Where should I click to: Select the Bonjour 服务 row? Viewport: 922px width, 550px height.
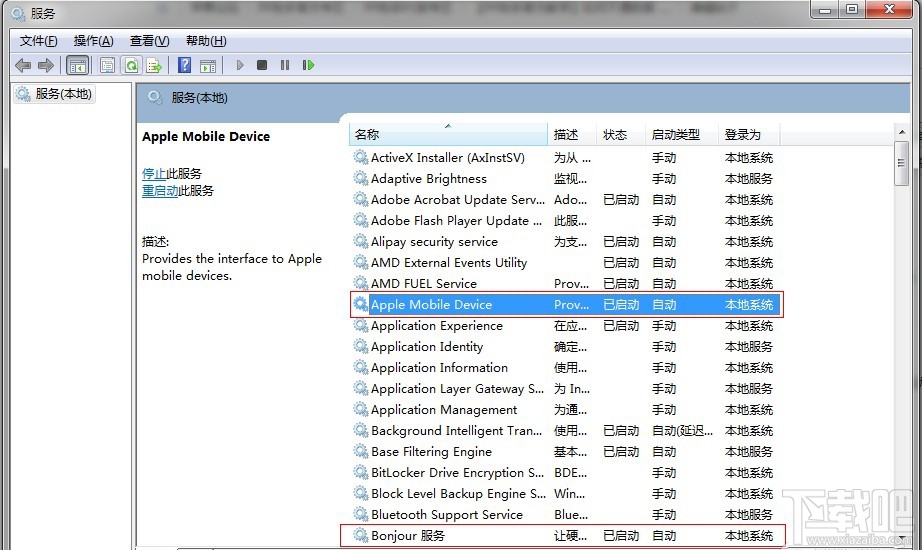click(566, 536)
